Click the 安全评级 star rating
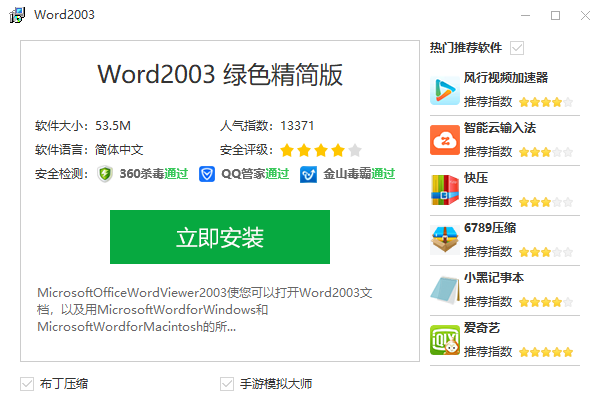Viewport: 600px width, 400px height. coord(321,150)
